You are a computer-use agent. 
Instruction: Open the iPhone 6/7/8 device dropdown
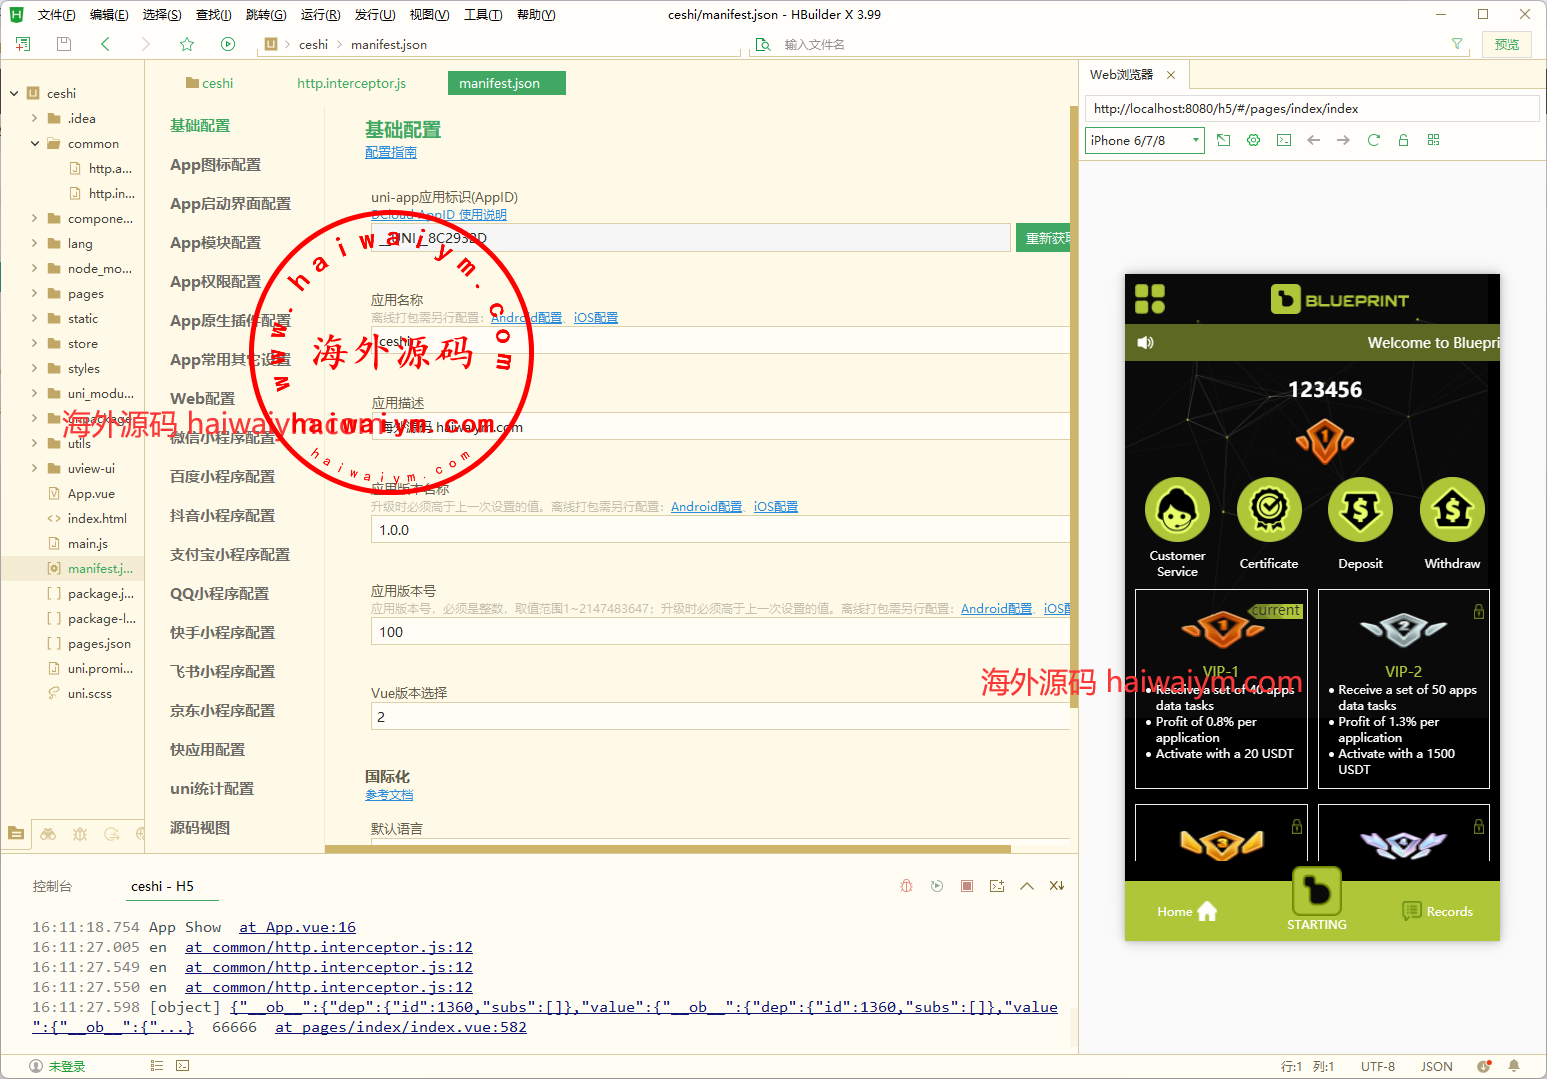pyautogui.click(x=1144, y=141)
